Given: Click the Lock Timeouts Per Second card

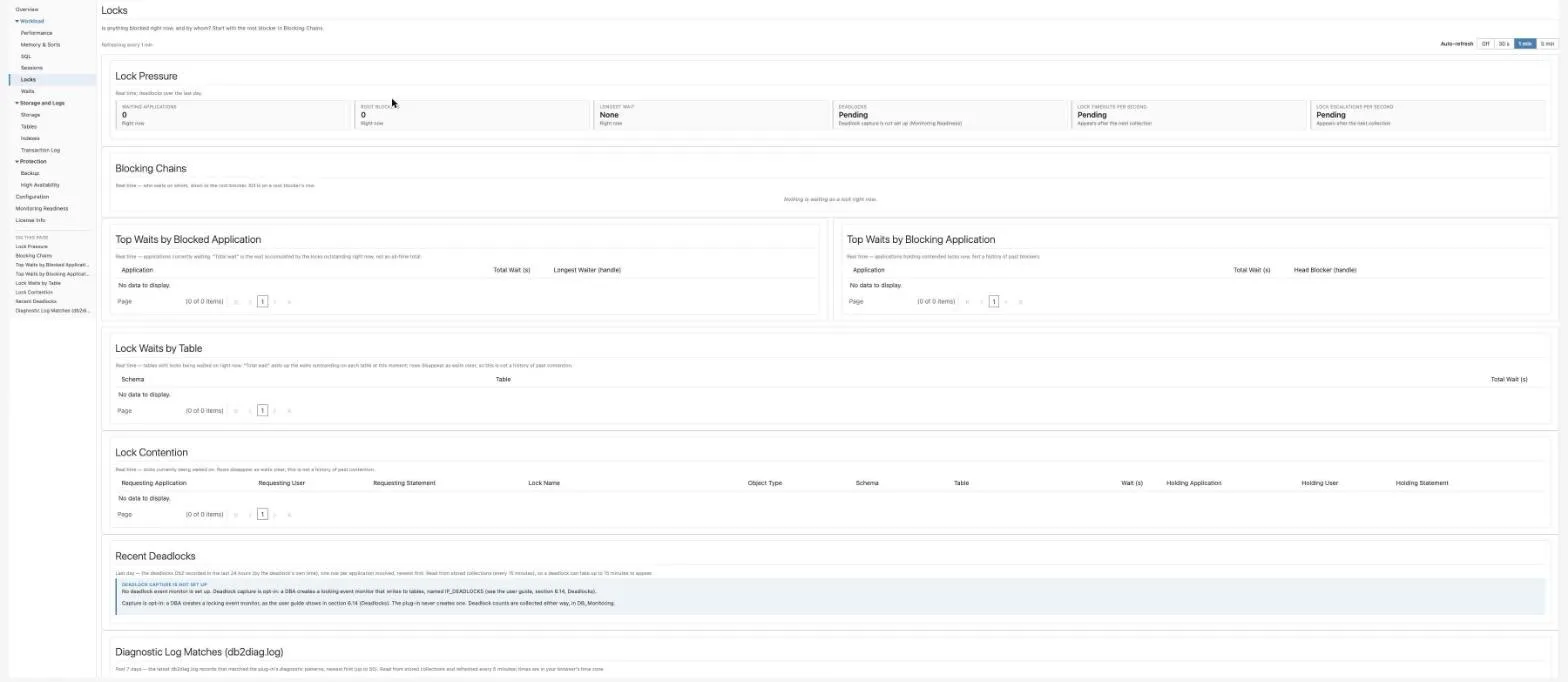Looking at the screenshot, I should (1189, 115).
